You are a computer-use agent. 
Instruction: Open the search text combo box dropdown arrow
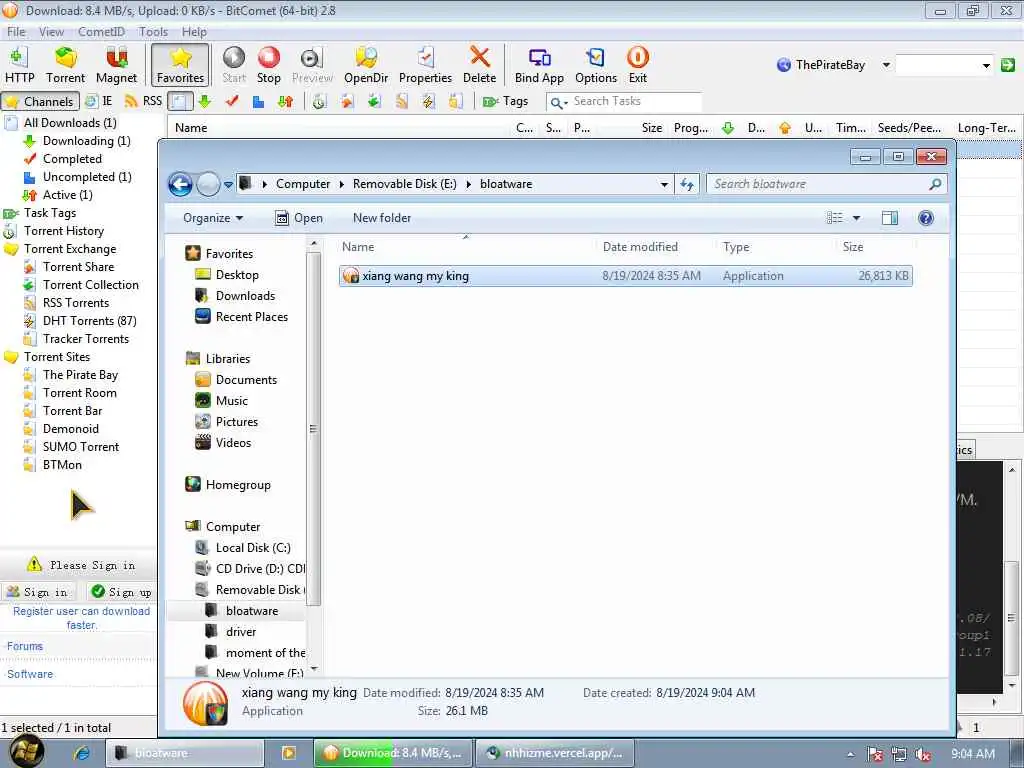tap(985, 65)
